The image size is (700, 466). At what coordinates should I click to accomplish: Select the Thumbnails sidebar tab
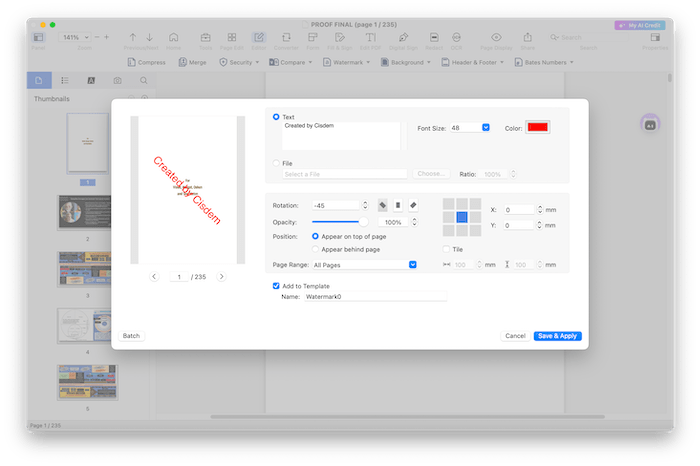(x=39, y=80)
